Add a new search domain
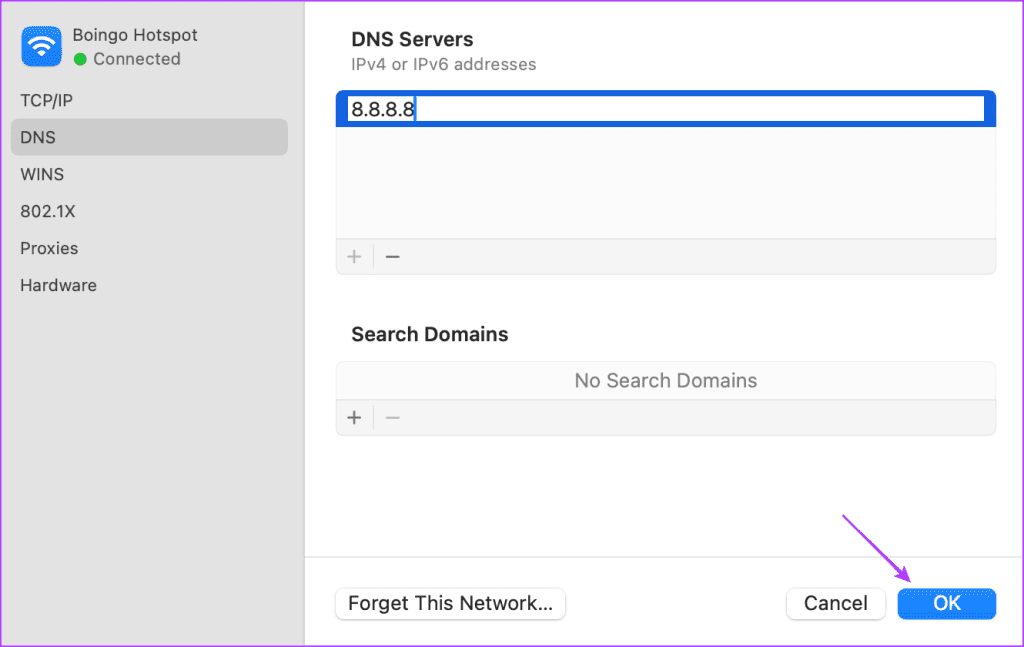Viewport: 1024px width, 647px height. [x=354, y=417]
